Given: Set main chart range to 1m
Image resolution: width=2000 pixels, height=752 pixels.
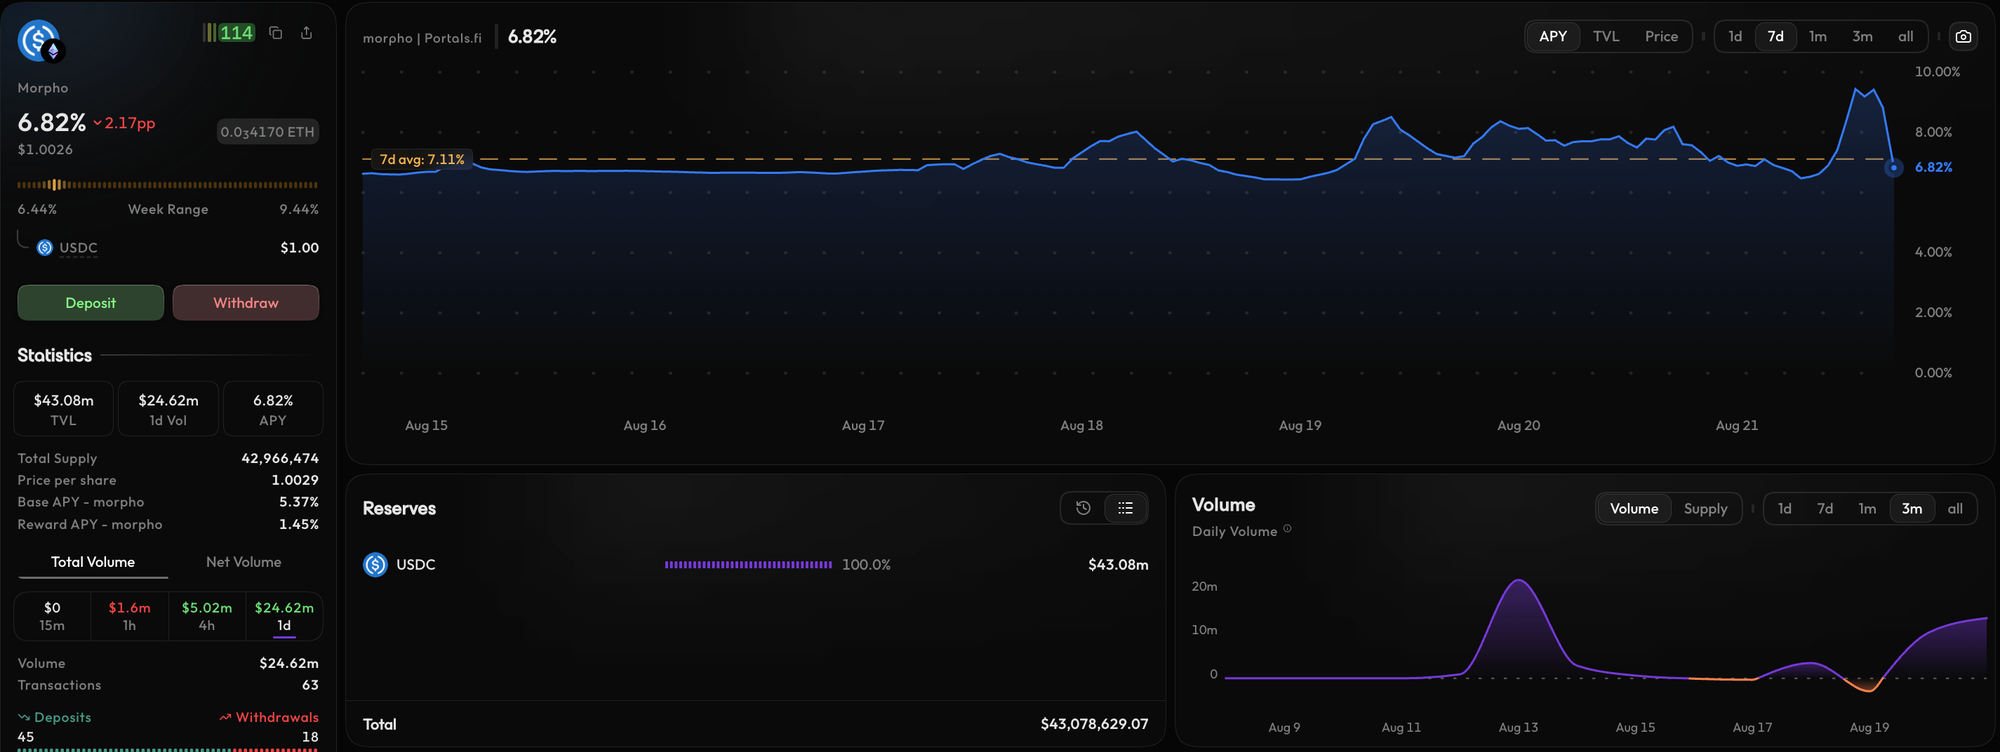Looking at the screenshot, I should (1817, 37).
